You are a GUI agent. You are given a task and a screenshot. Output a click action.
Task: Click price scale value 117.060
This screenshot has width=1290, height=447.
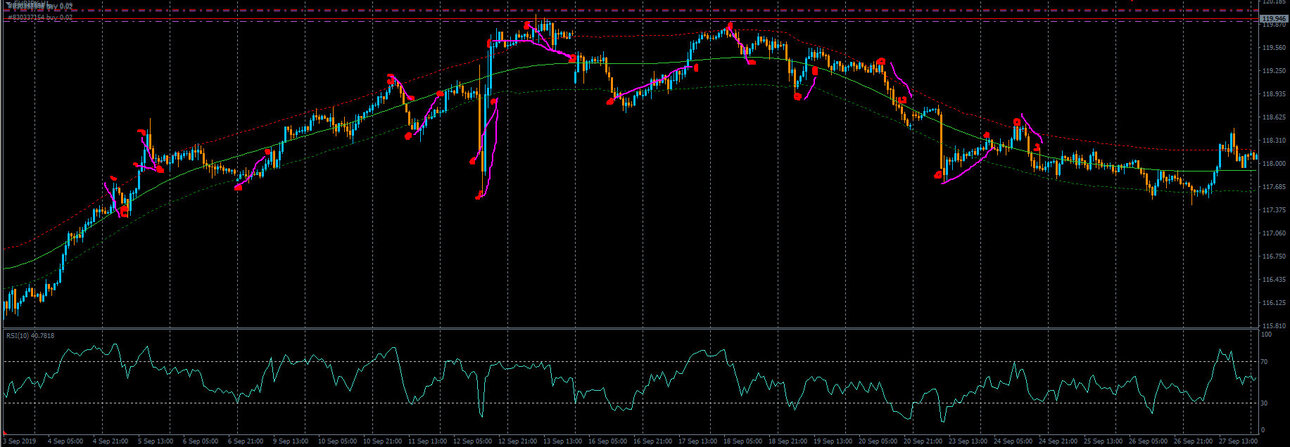(1273, 233)
